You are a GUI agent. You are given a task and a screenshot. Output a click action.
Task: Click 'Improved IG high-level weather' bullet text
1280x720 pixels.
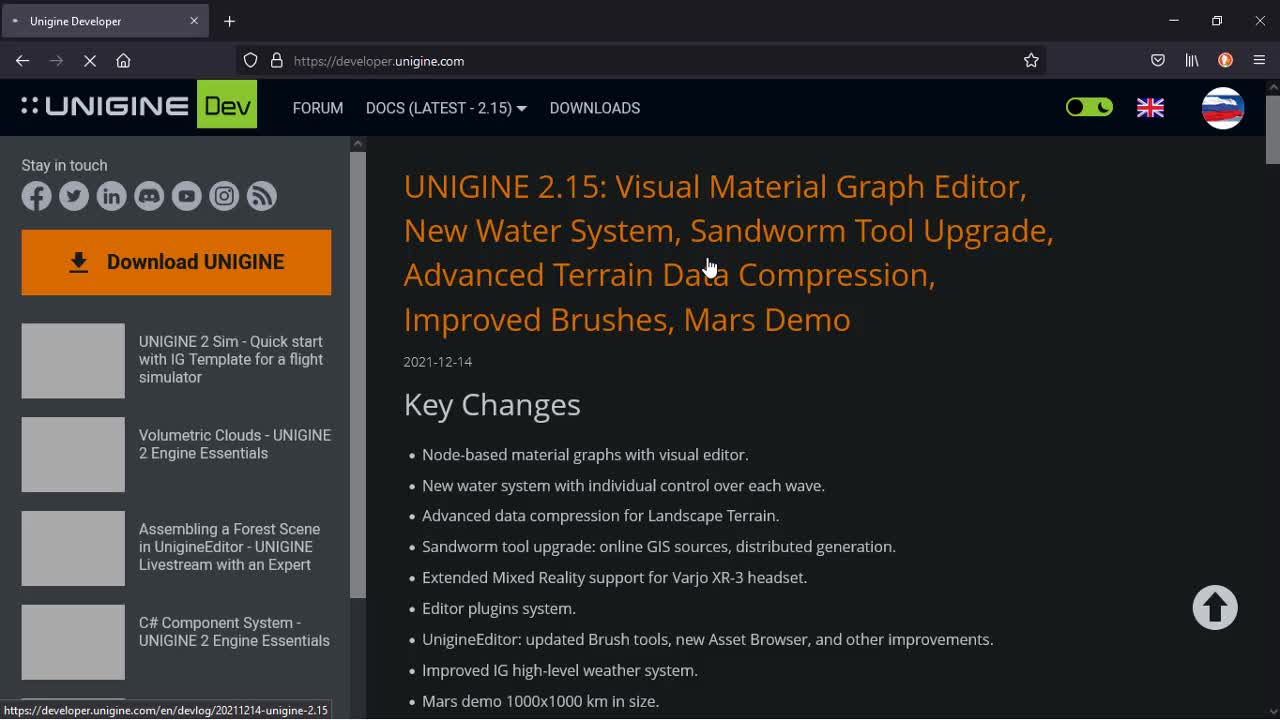pyautogui.click(x=560, y=670)
